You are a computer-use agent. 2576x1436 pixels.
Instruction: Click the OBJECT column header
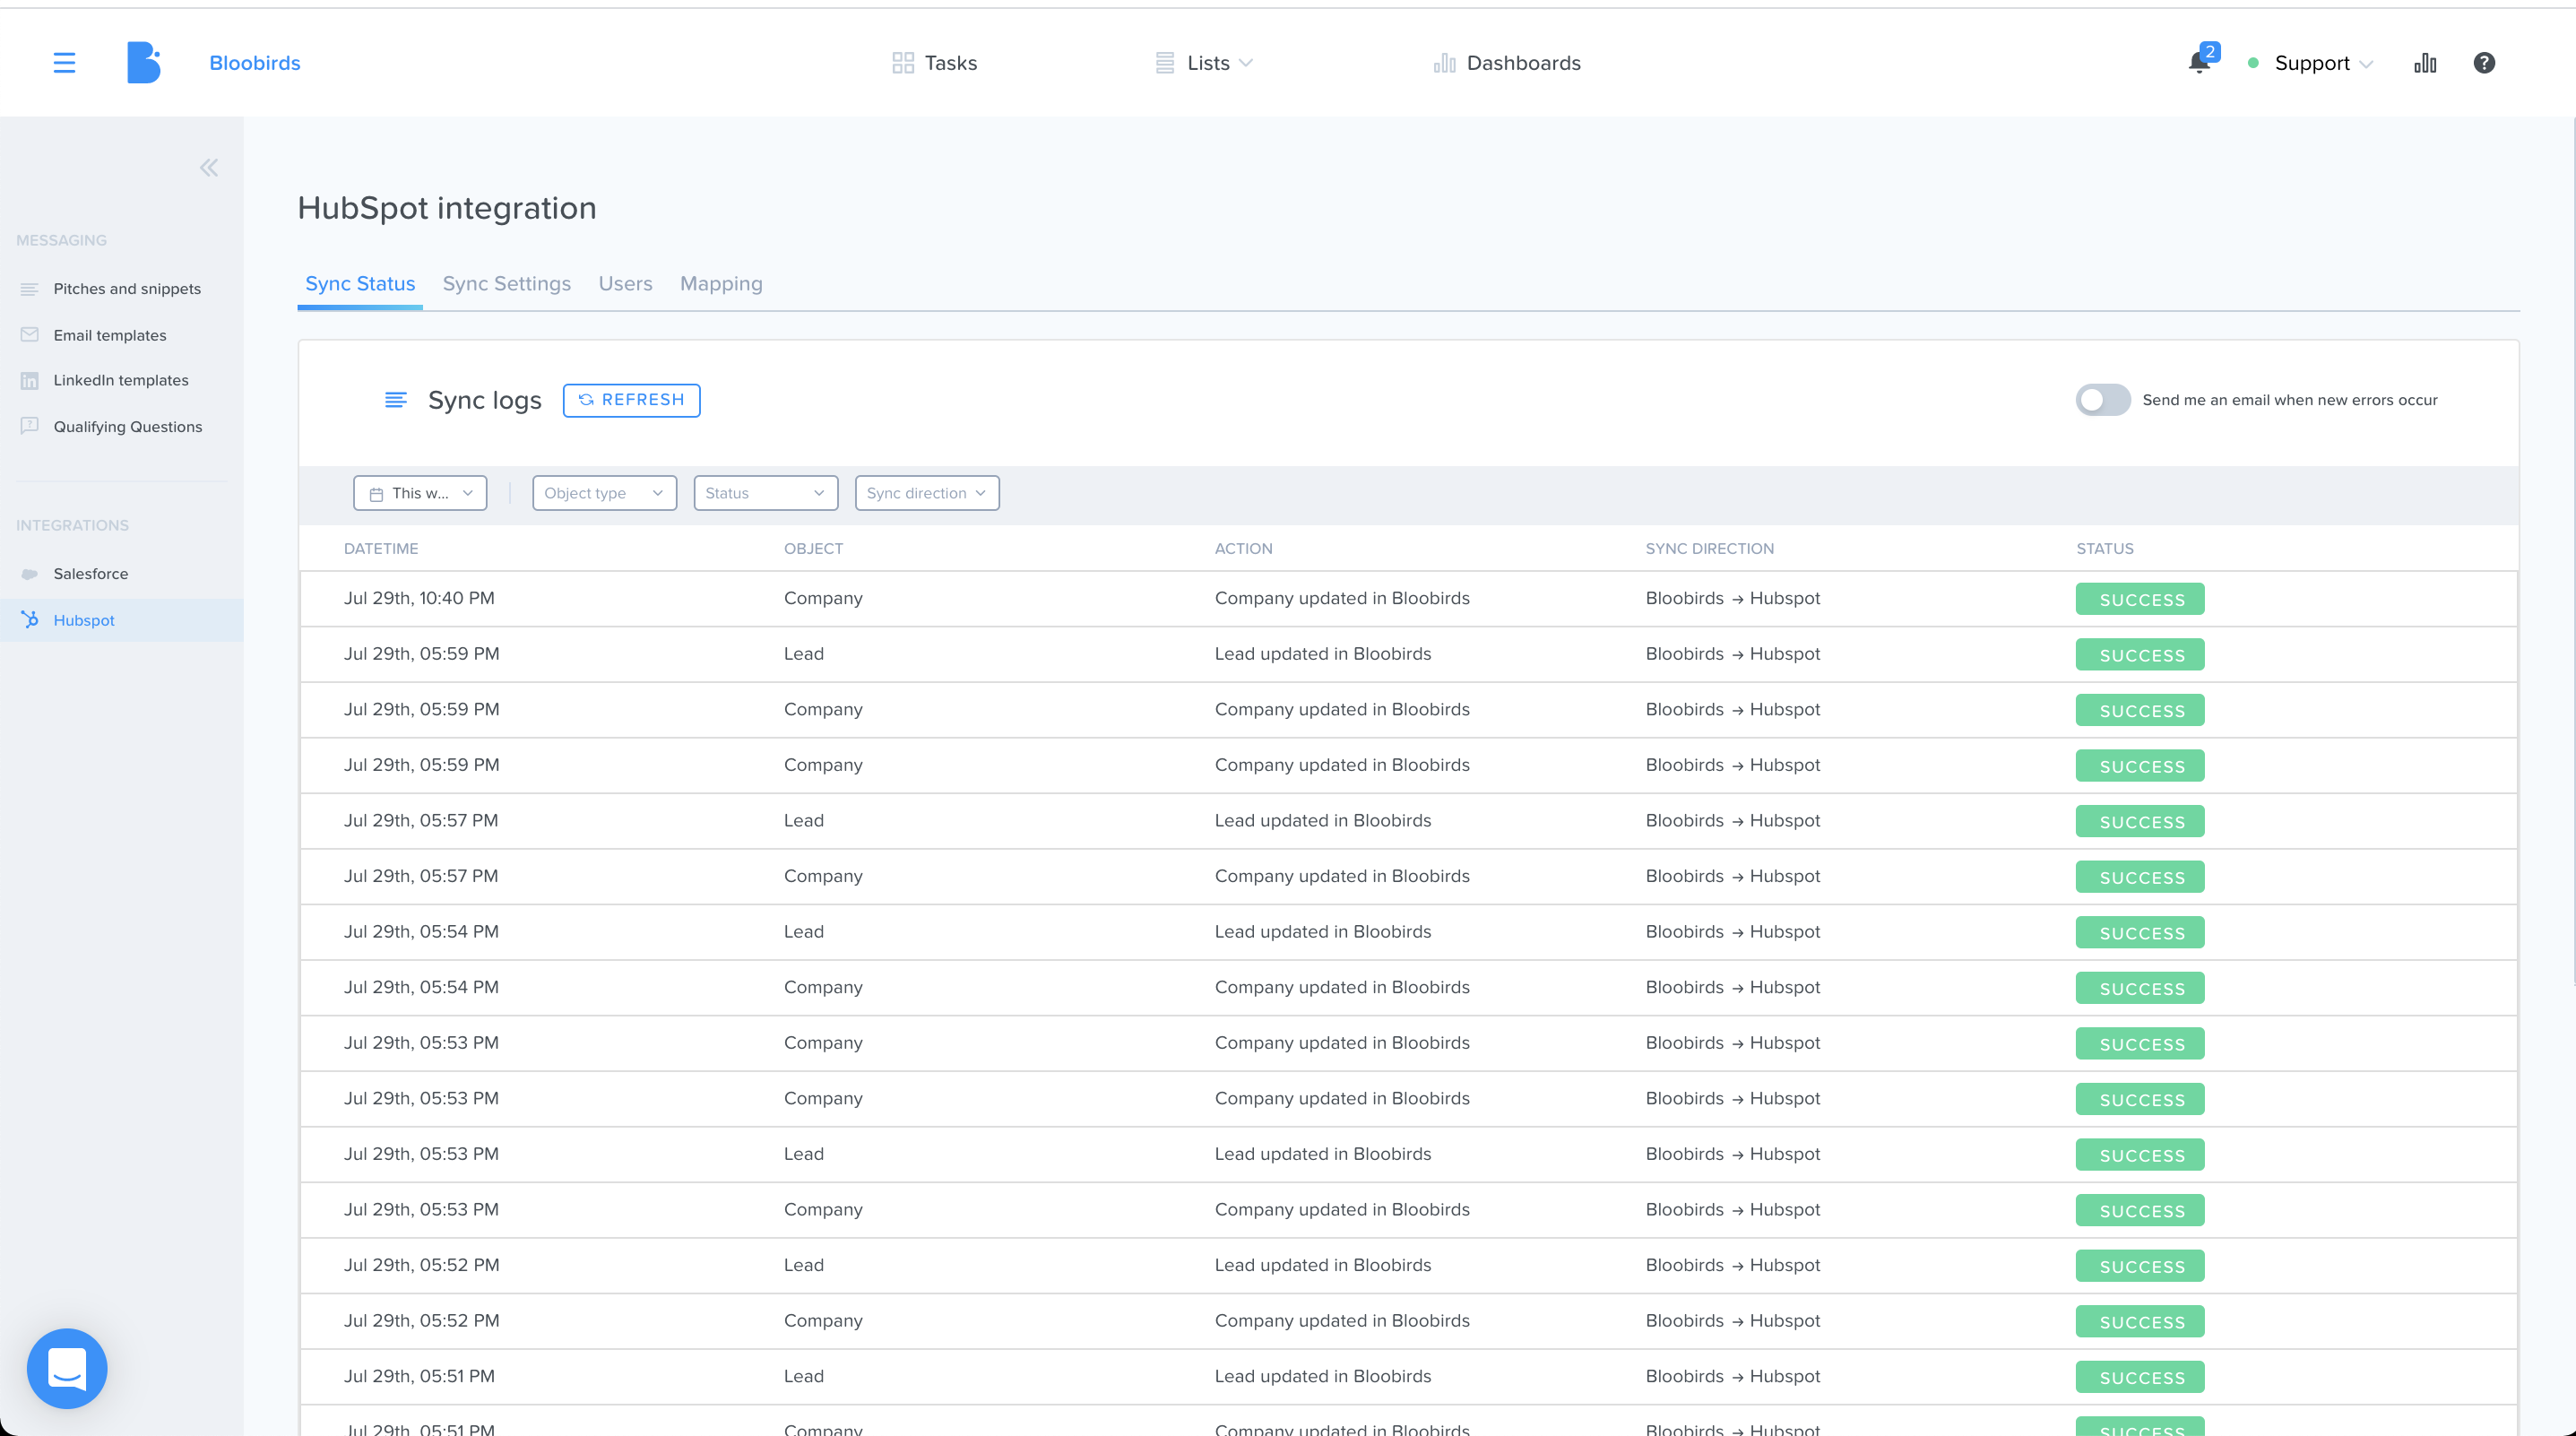point(813,549)
